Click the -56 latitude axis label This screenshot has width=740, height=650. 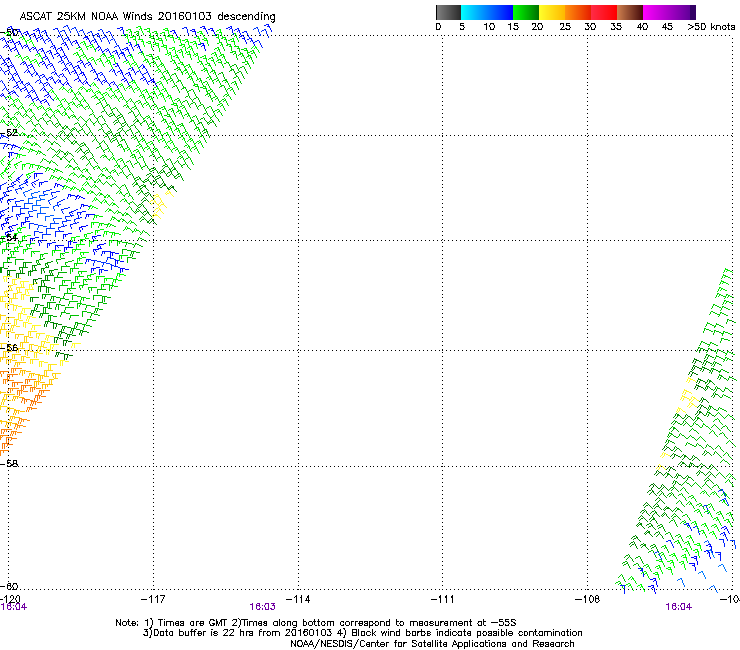9,347
